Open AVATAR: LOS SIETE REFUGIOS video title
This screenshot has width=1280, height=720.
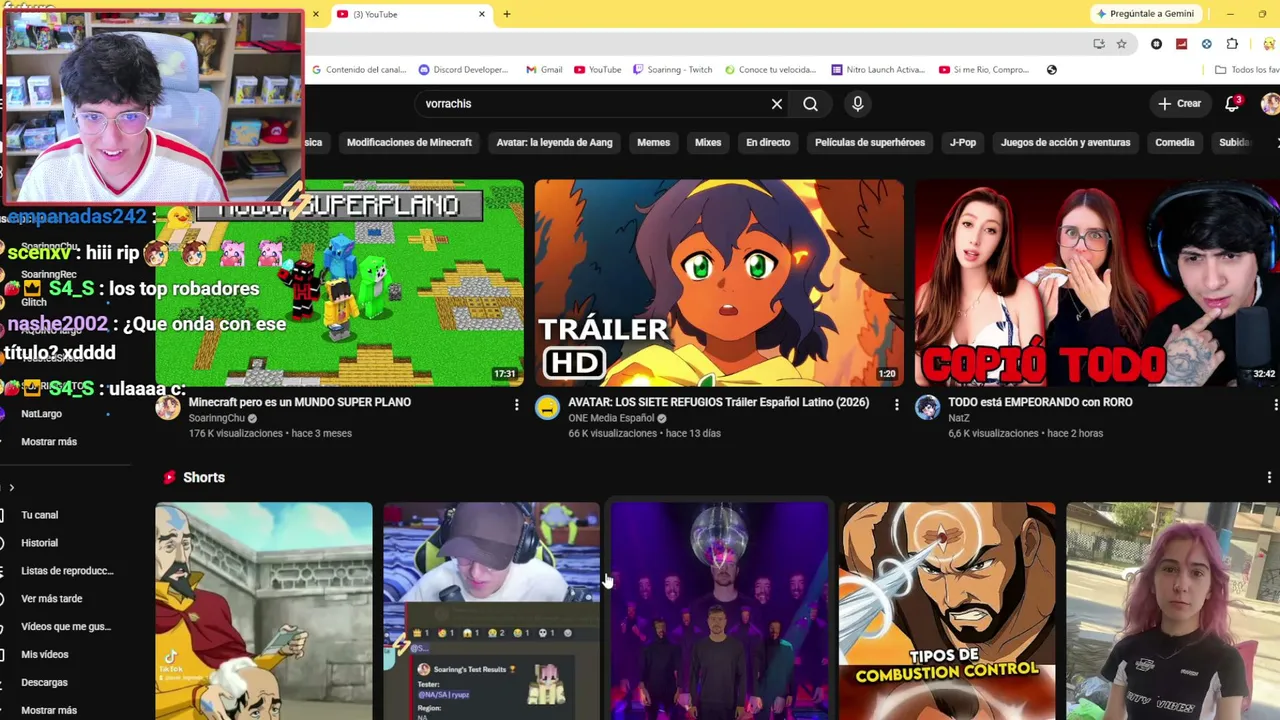click(x=718, y=402)
